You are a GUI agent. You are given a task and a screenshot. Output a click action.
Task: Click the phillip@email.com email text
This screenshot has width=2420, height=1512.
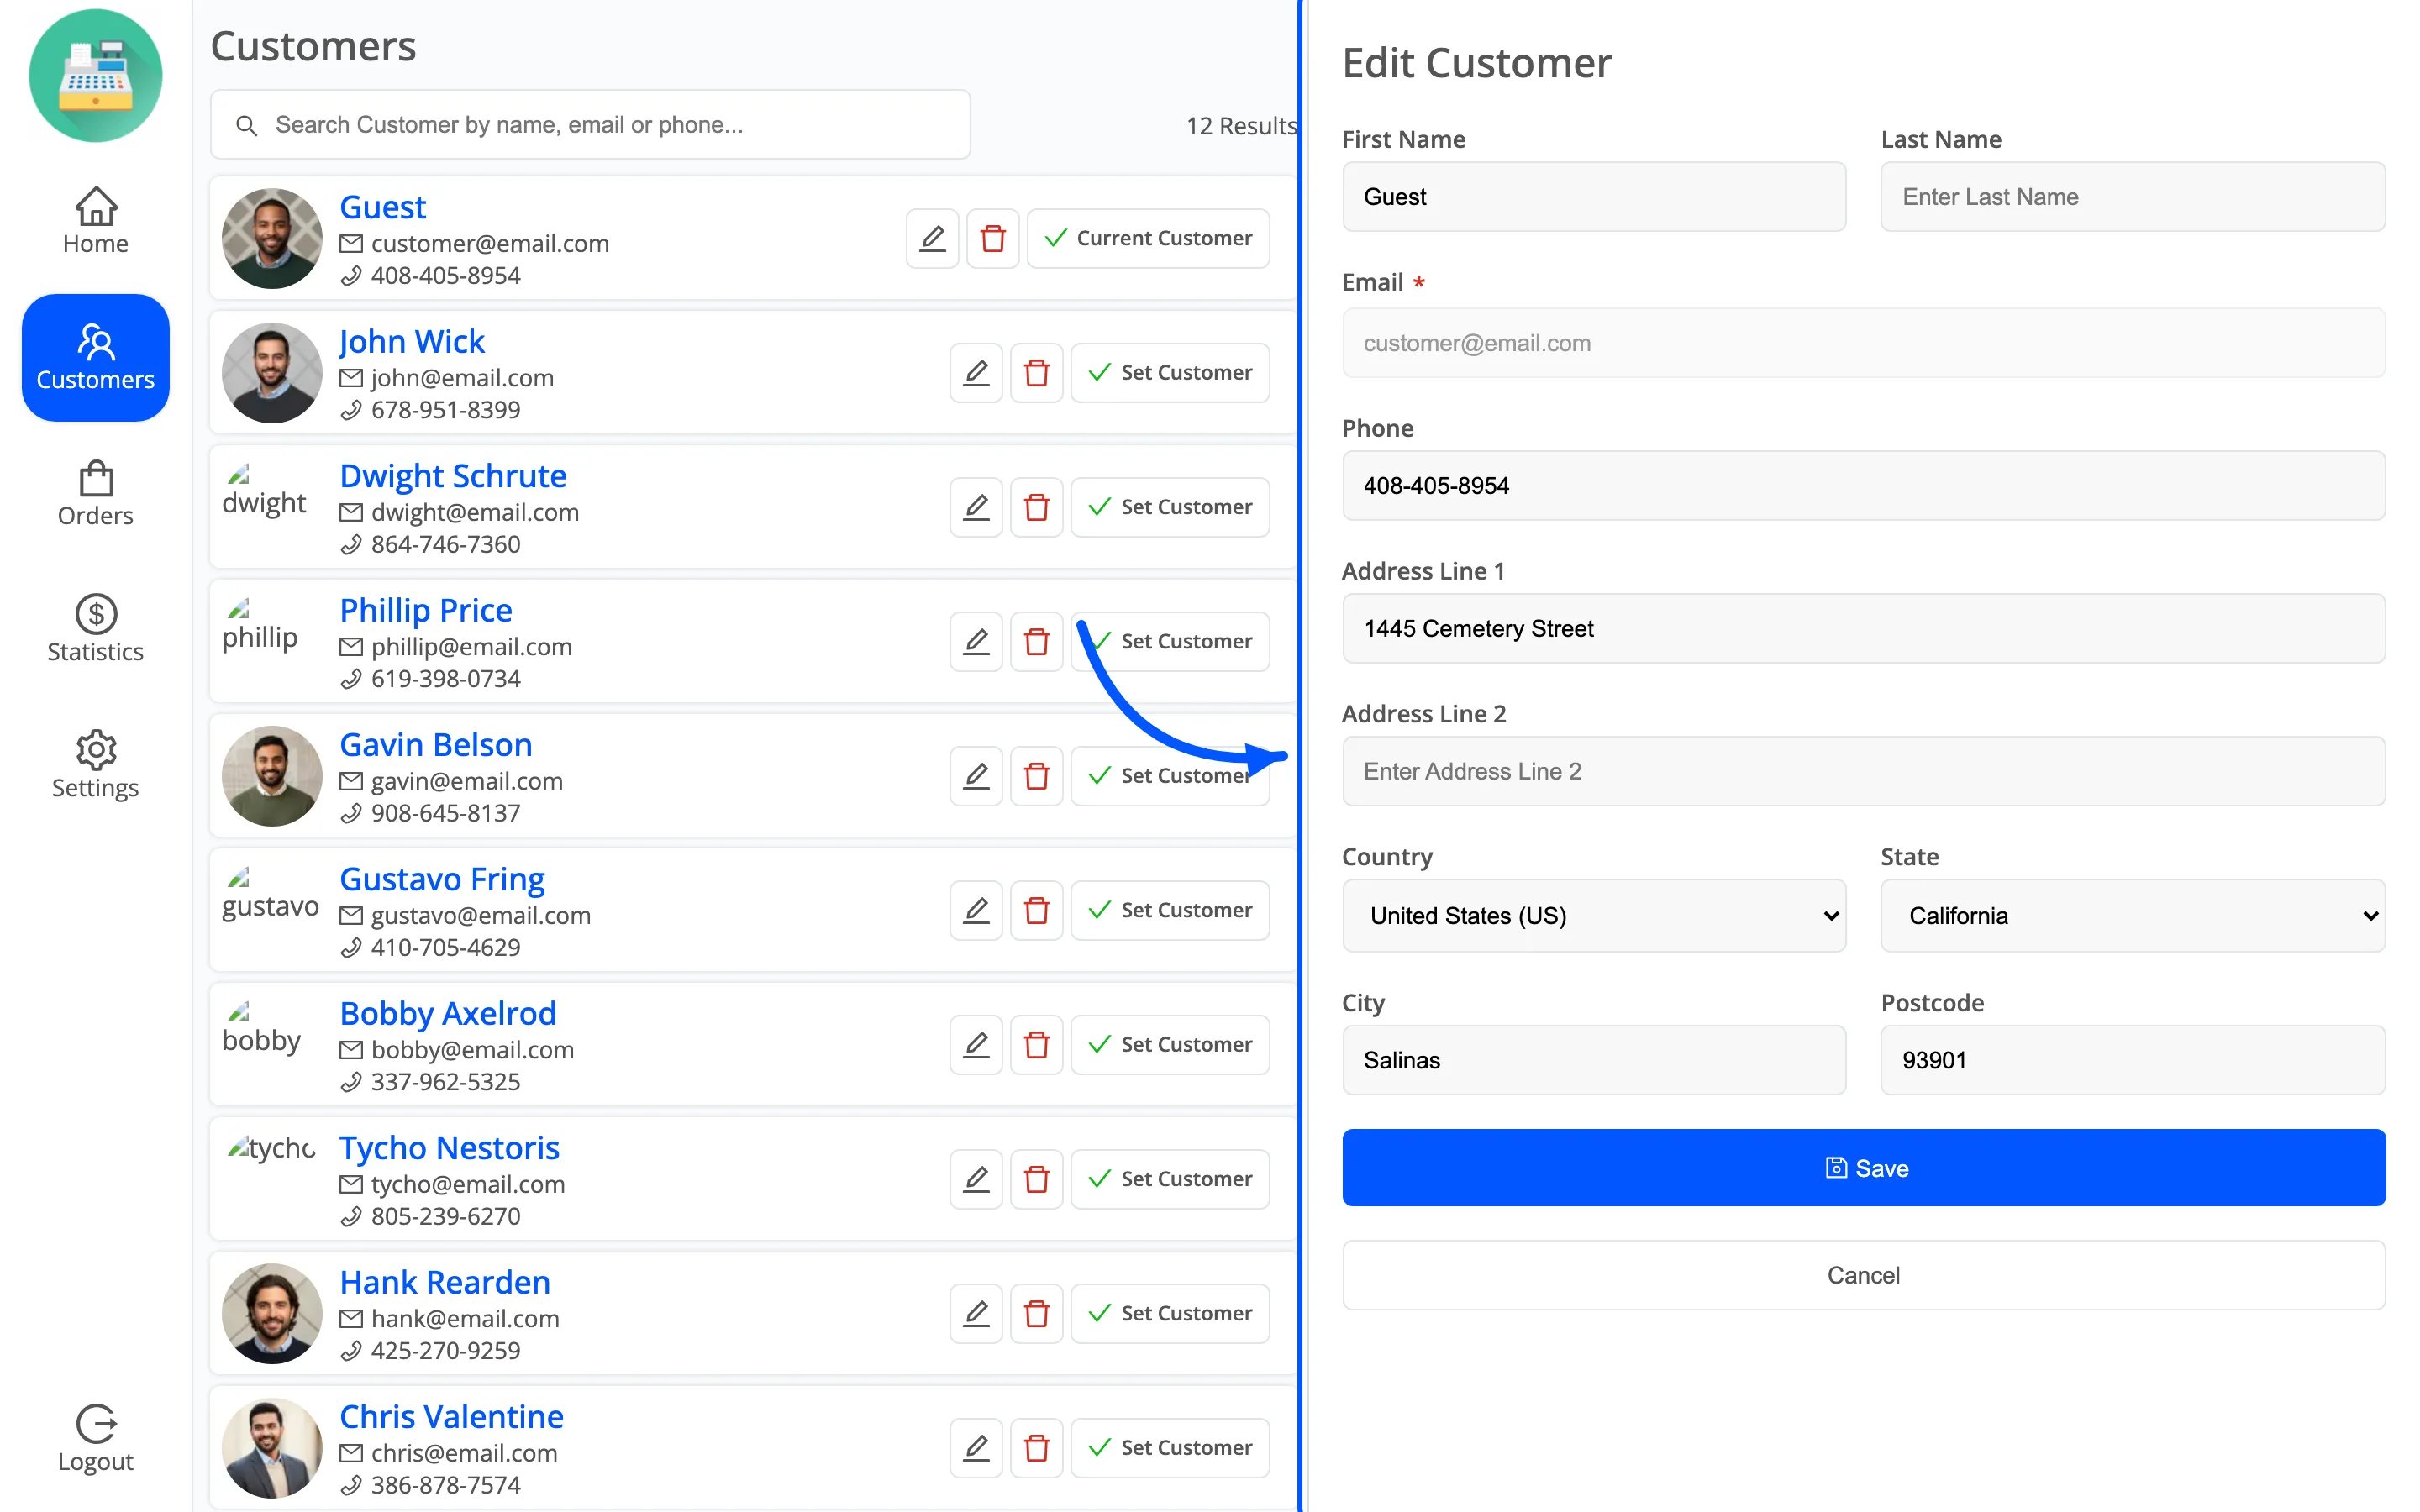pos(471,647)
